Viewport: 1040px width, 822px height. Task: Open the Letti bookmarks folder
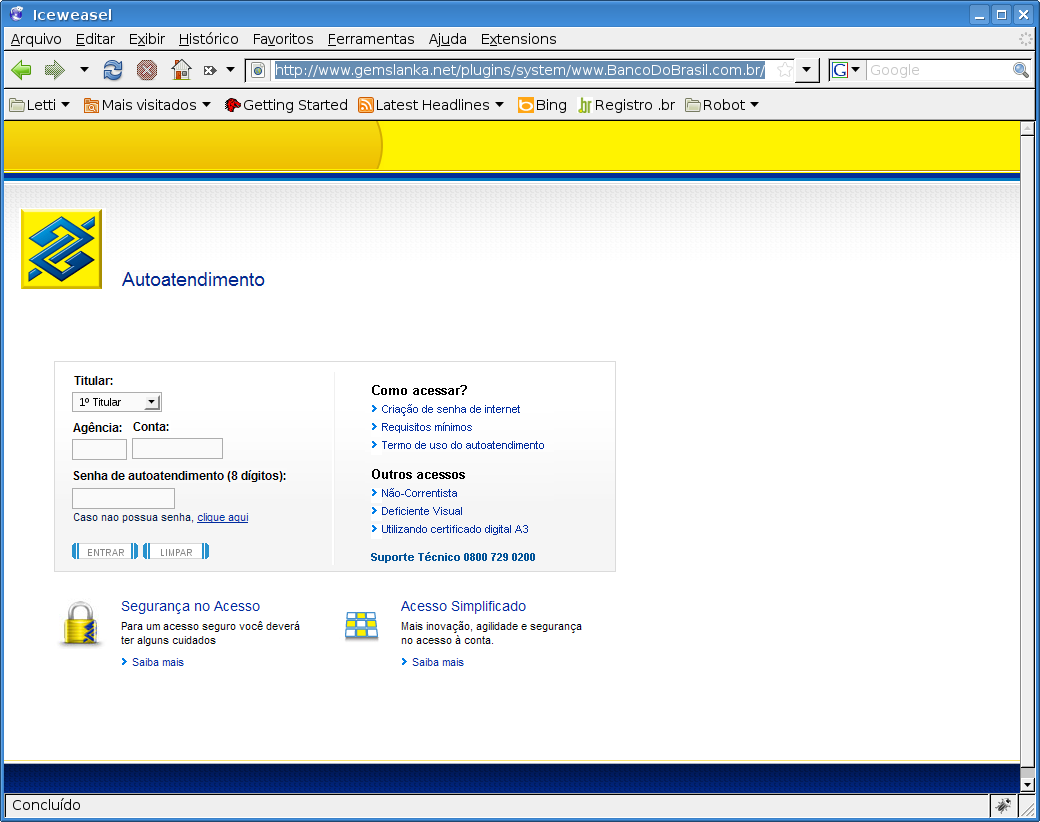[x=40, y=105]
